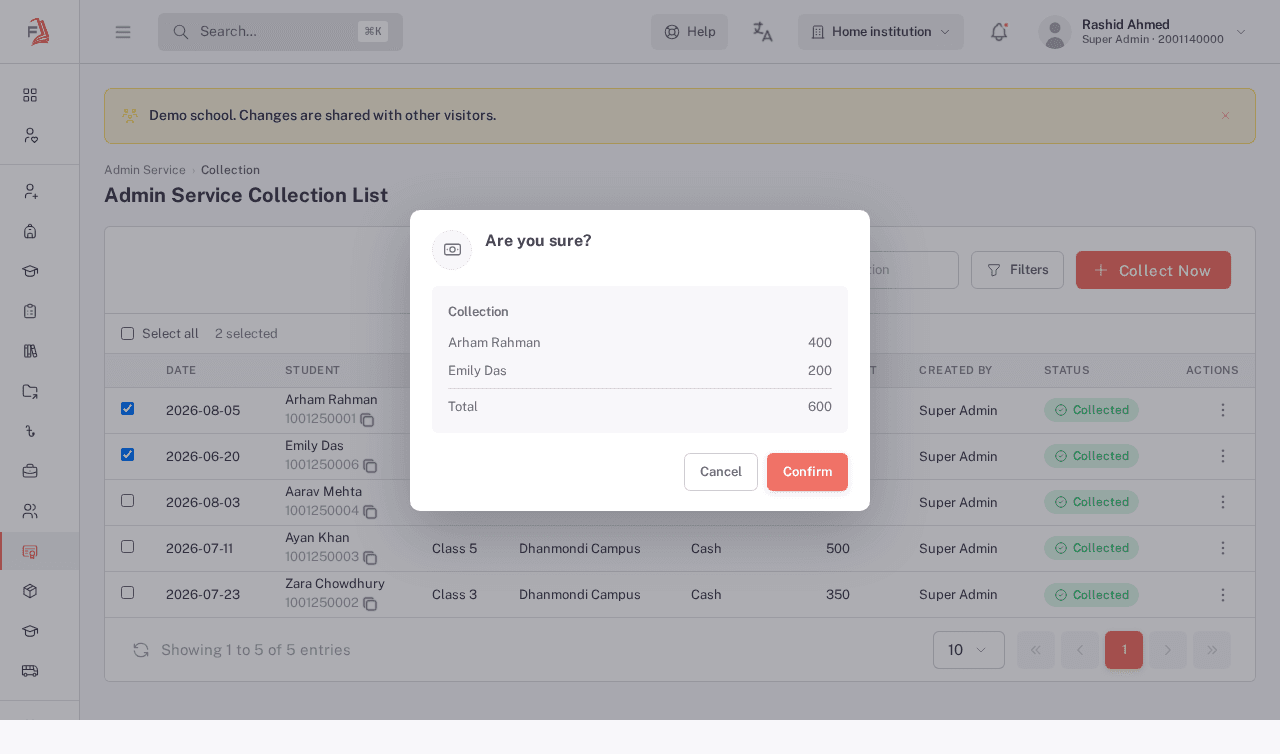The width and height of the screenshot is (1280, 754).
Task: Open the briefcase icon in sidebar
Action: pos(30,471)
